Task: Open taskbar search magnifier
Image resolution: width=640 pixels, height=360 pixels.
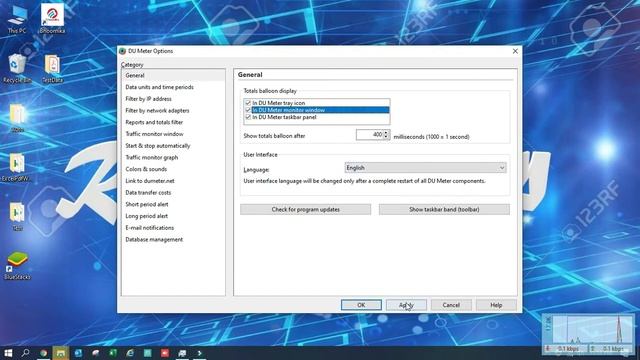Action: pos(25,353)
